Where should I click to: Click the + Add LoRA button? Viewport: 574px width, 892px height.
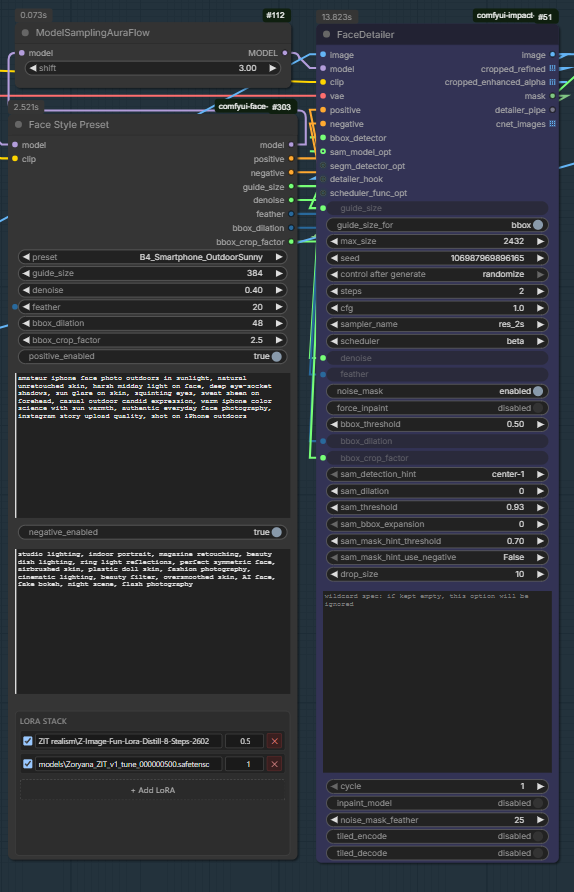point(152,790)
